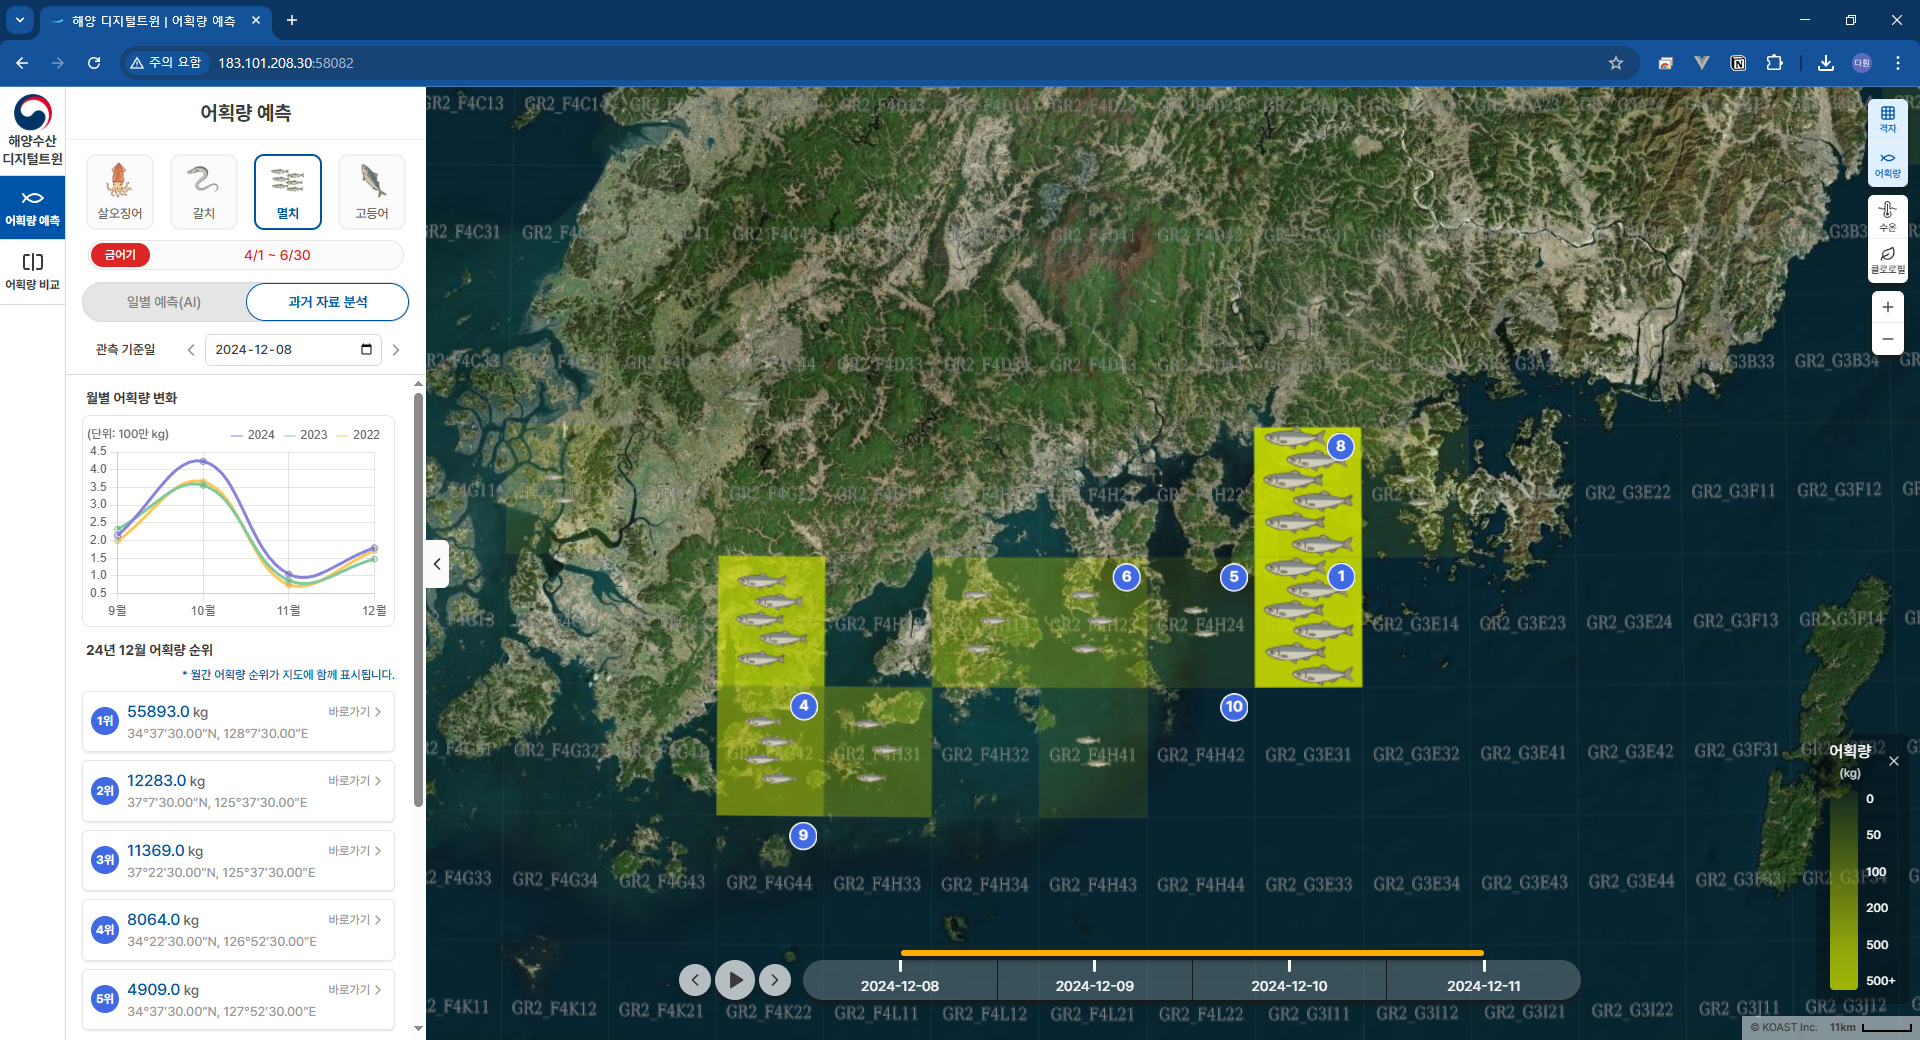1920x1040 pixels.
Task: Click the 해양수산 디지털트윈 logo
Action: coord(33,130)
